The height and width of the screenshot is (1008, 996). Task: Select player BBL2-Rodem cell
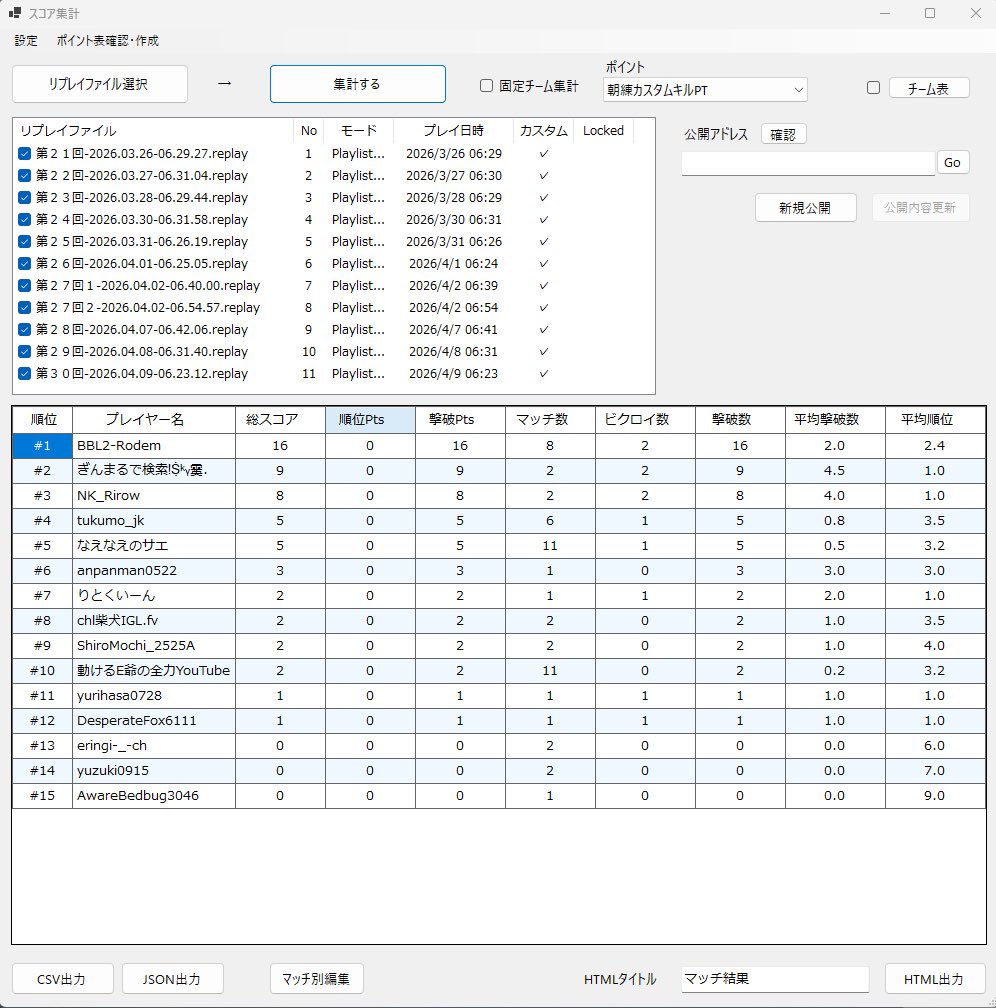(154, 446)
